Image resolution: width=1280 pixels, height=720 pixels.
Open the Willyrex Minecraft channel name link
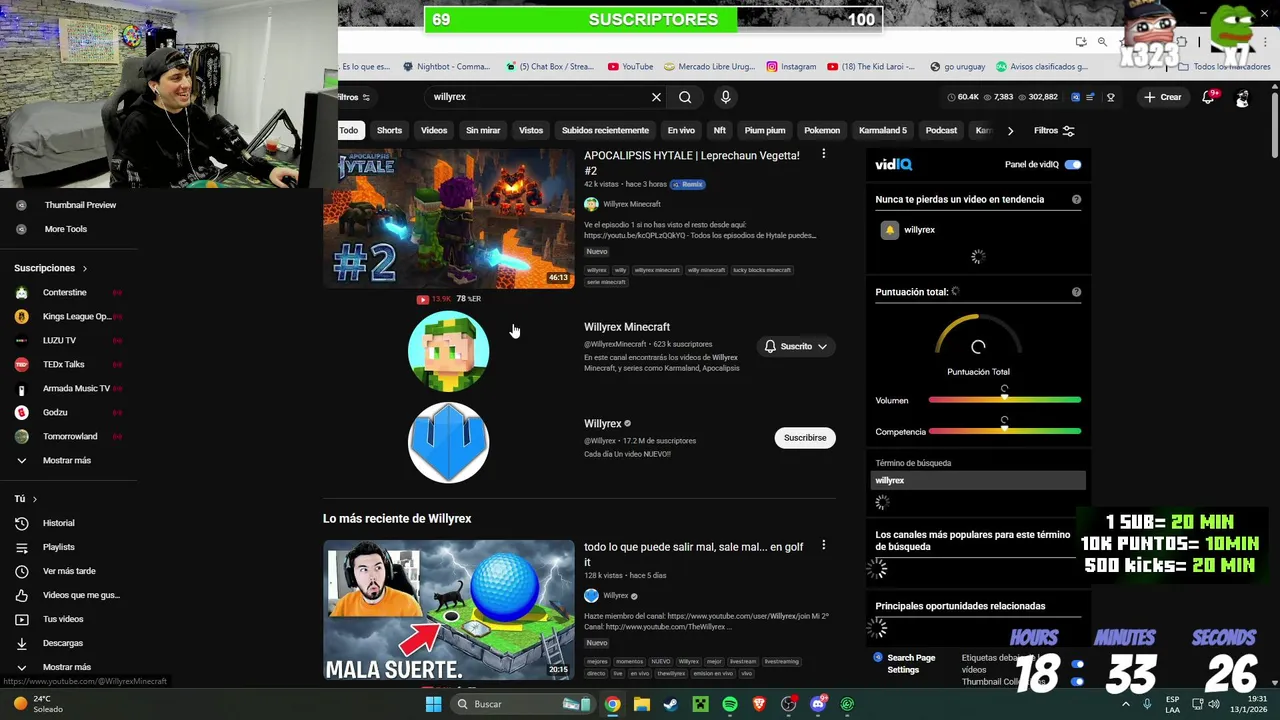(x=627, y=327)
